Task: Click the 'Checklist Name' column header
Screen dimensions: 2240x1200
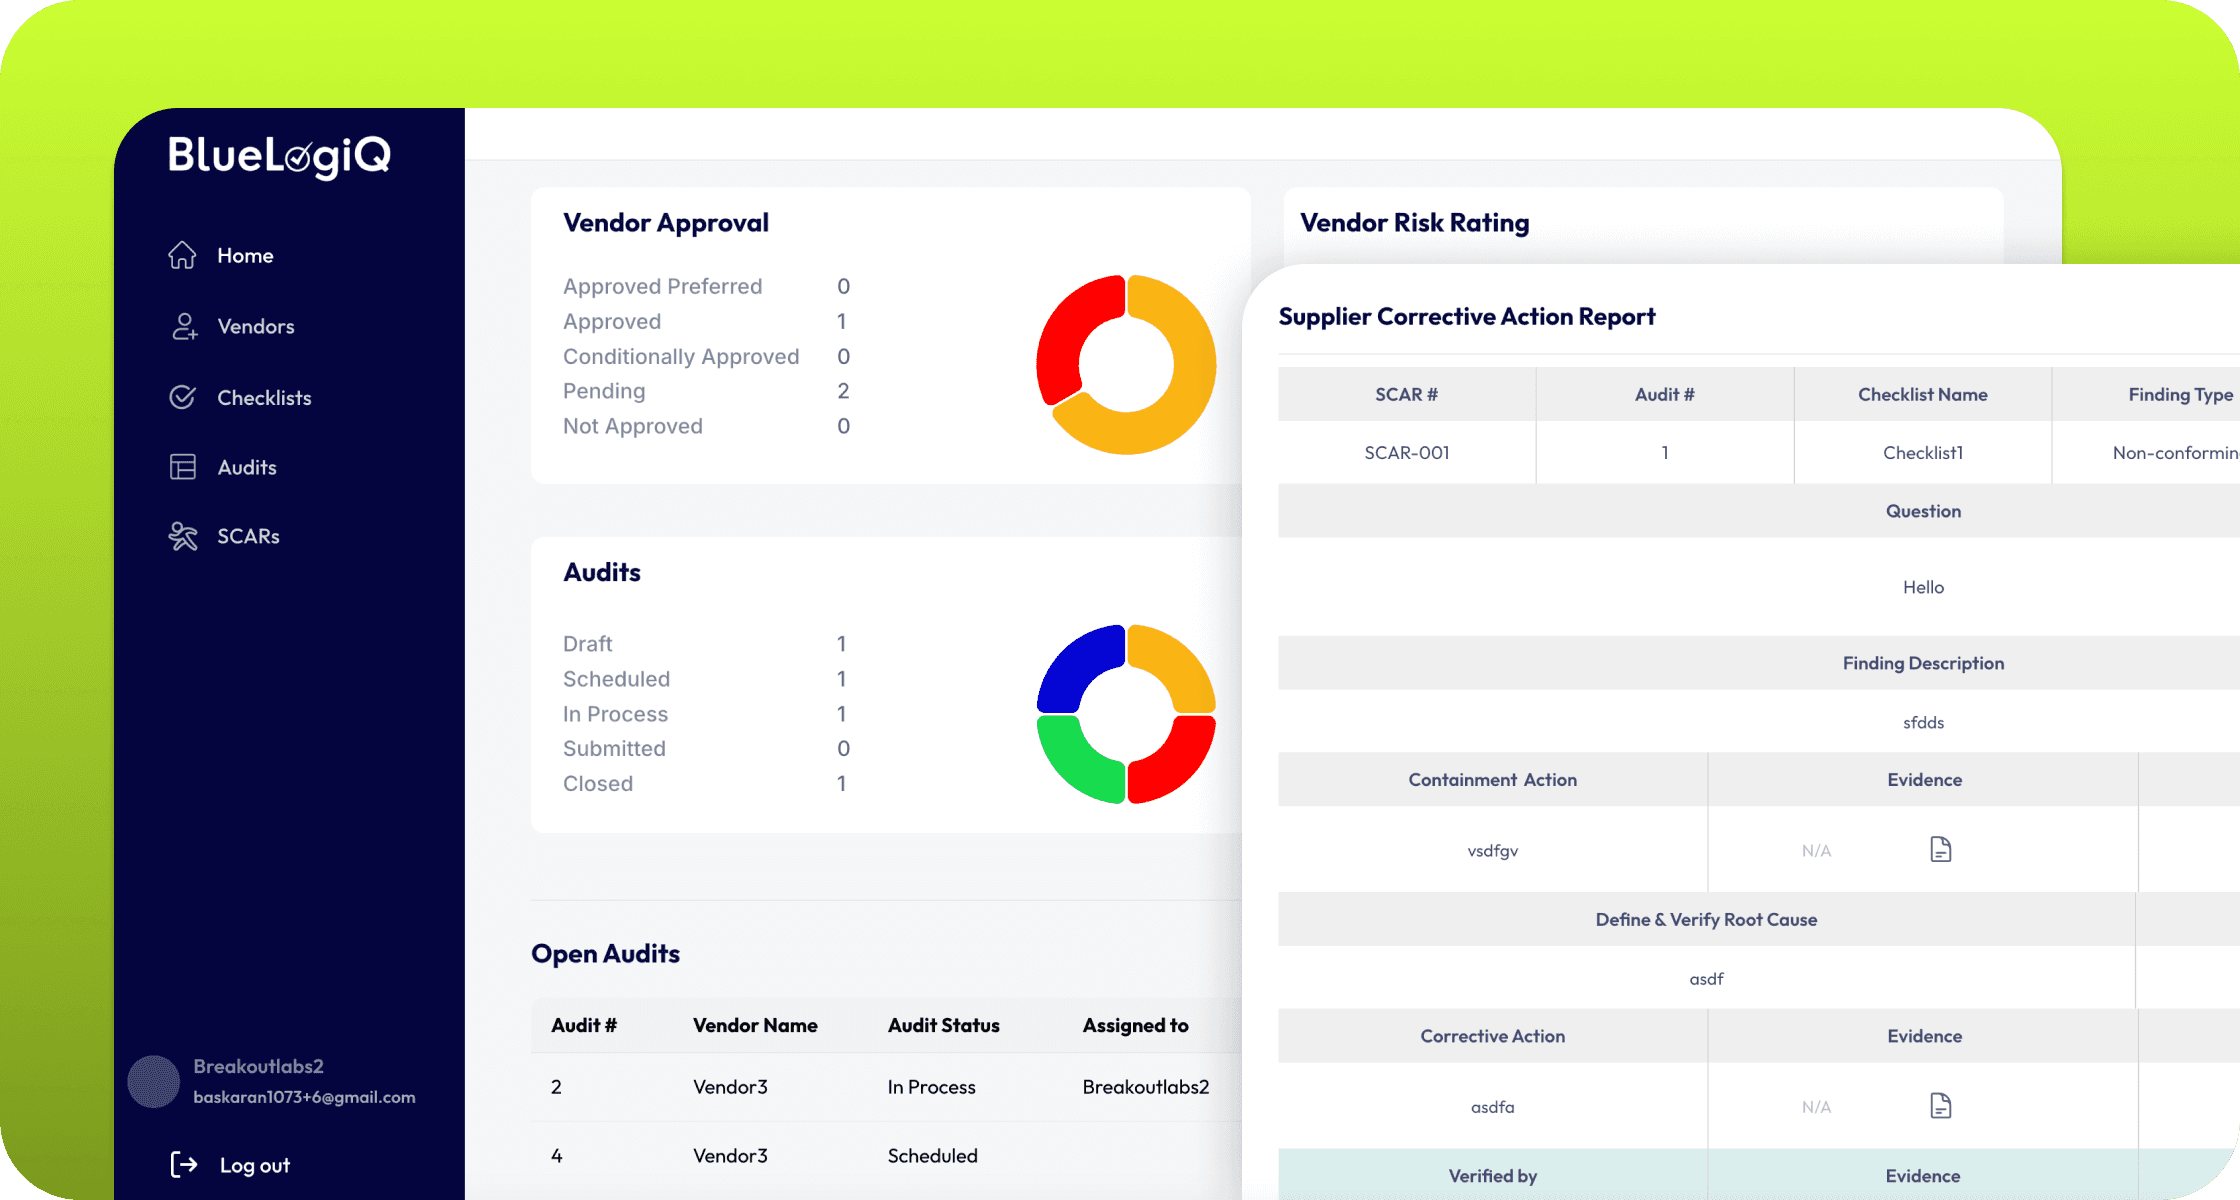Action: pos(1923,394)
